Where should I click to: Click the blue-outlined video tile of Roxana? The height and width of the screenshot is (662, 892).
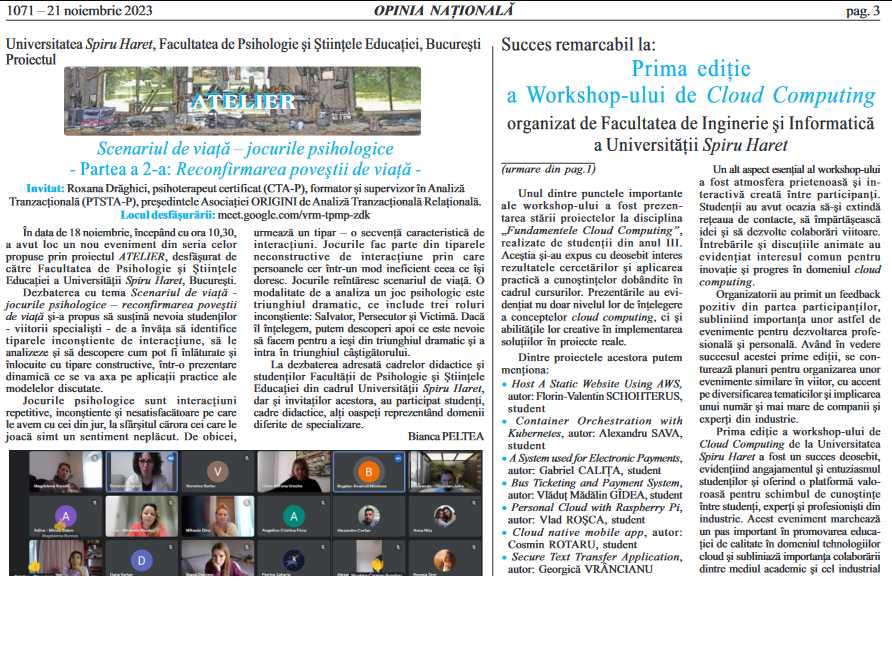tap(141, 471)
